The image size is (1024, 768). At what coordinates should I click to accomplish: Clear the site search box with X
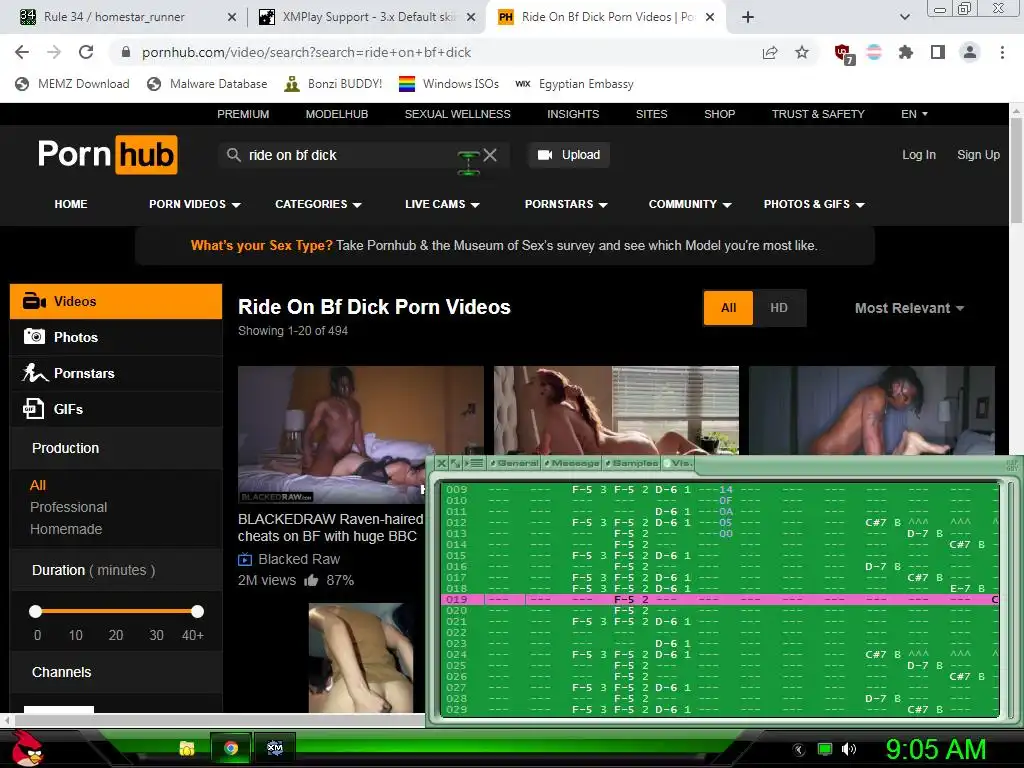click(490, 155)
